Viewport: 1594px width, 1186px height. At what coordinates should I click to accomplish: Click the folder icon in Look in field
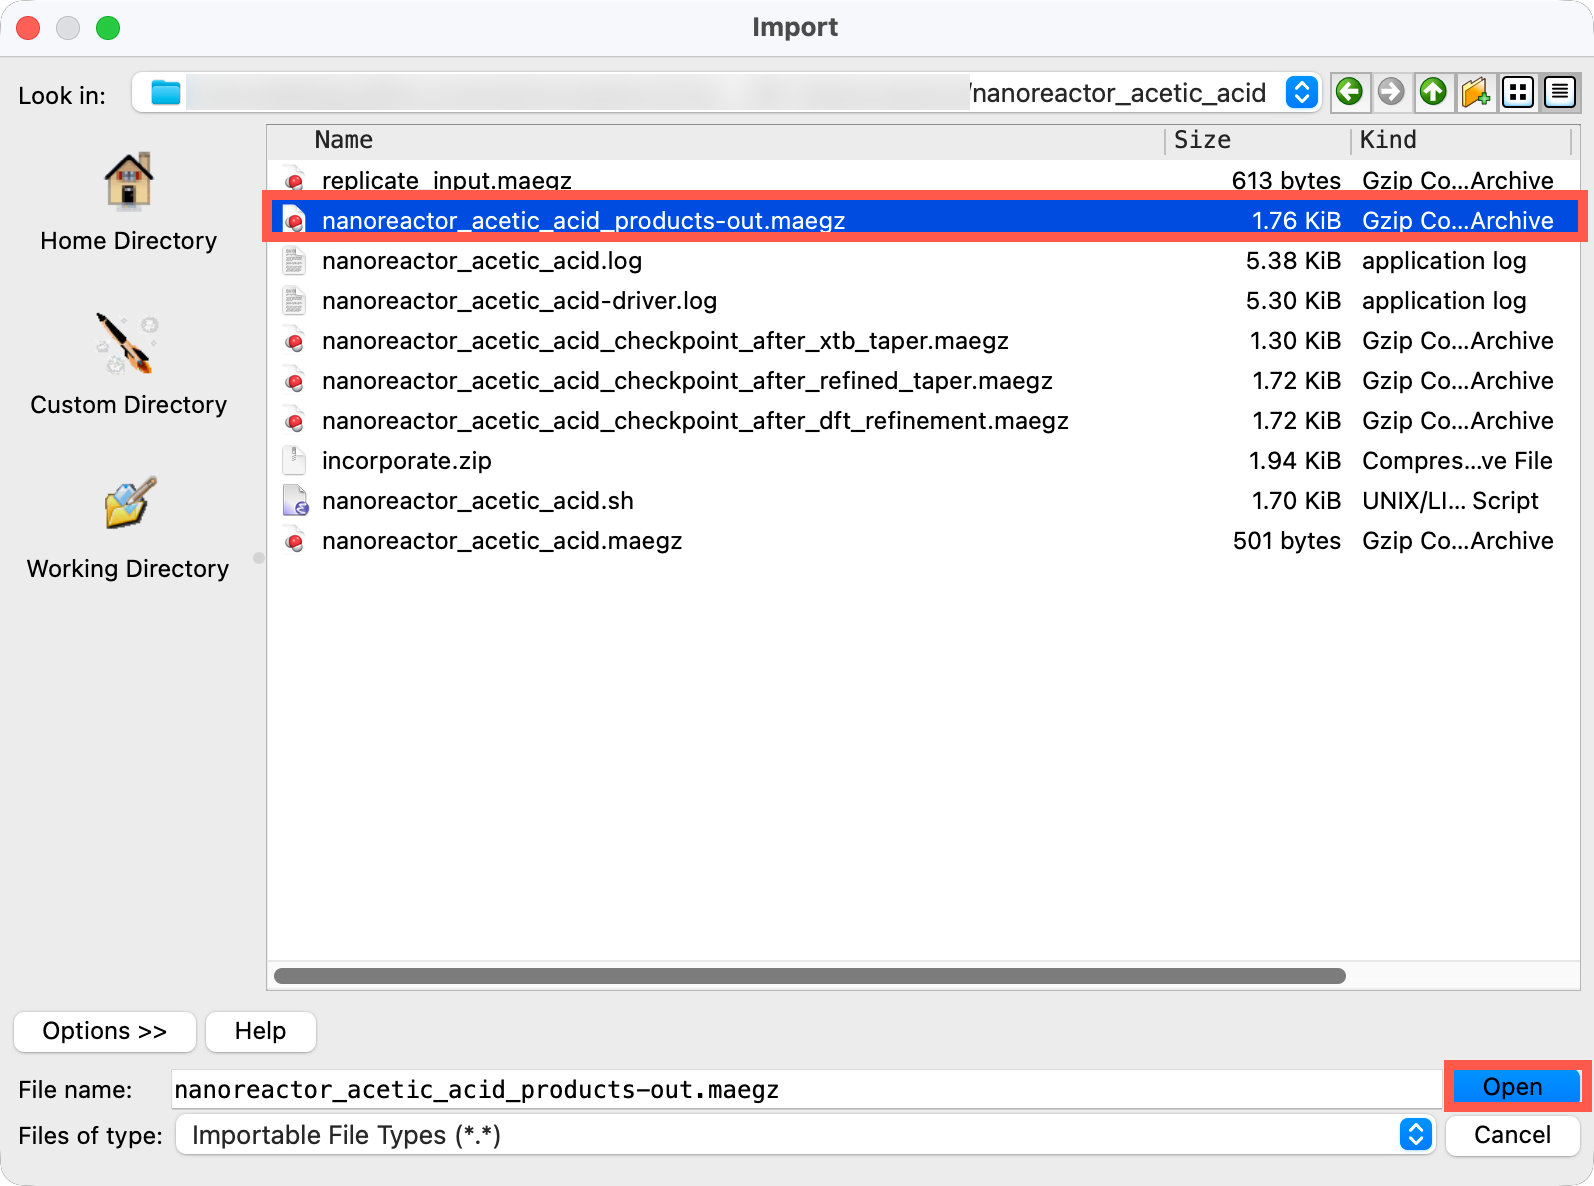[x=166, y=93]
